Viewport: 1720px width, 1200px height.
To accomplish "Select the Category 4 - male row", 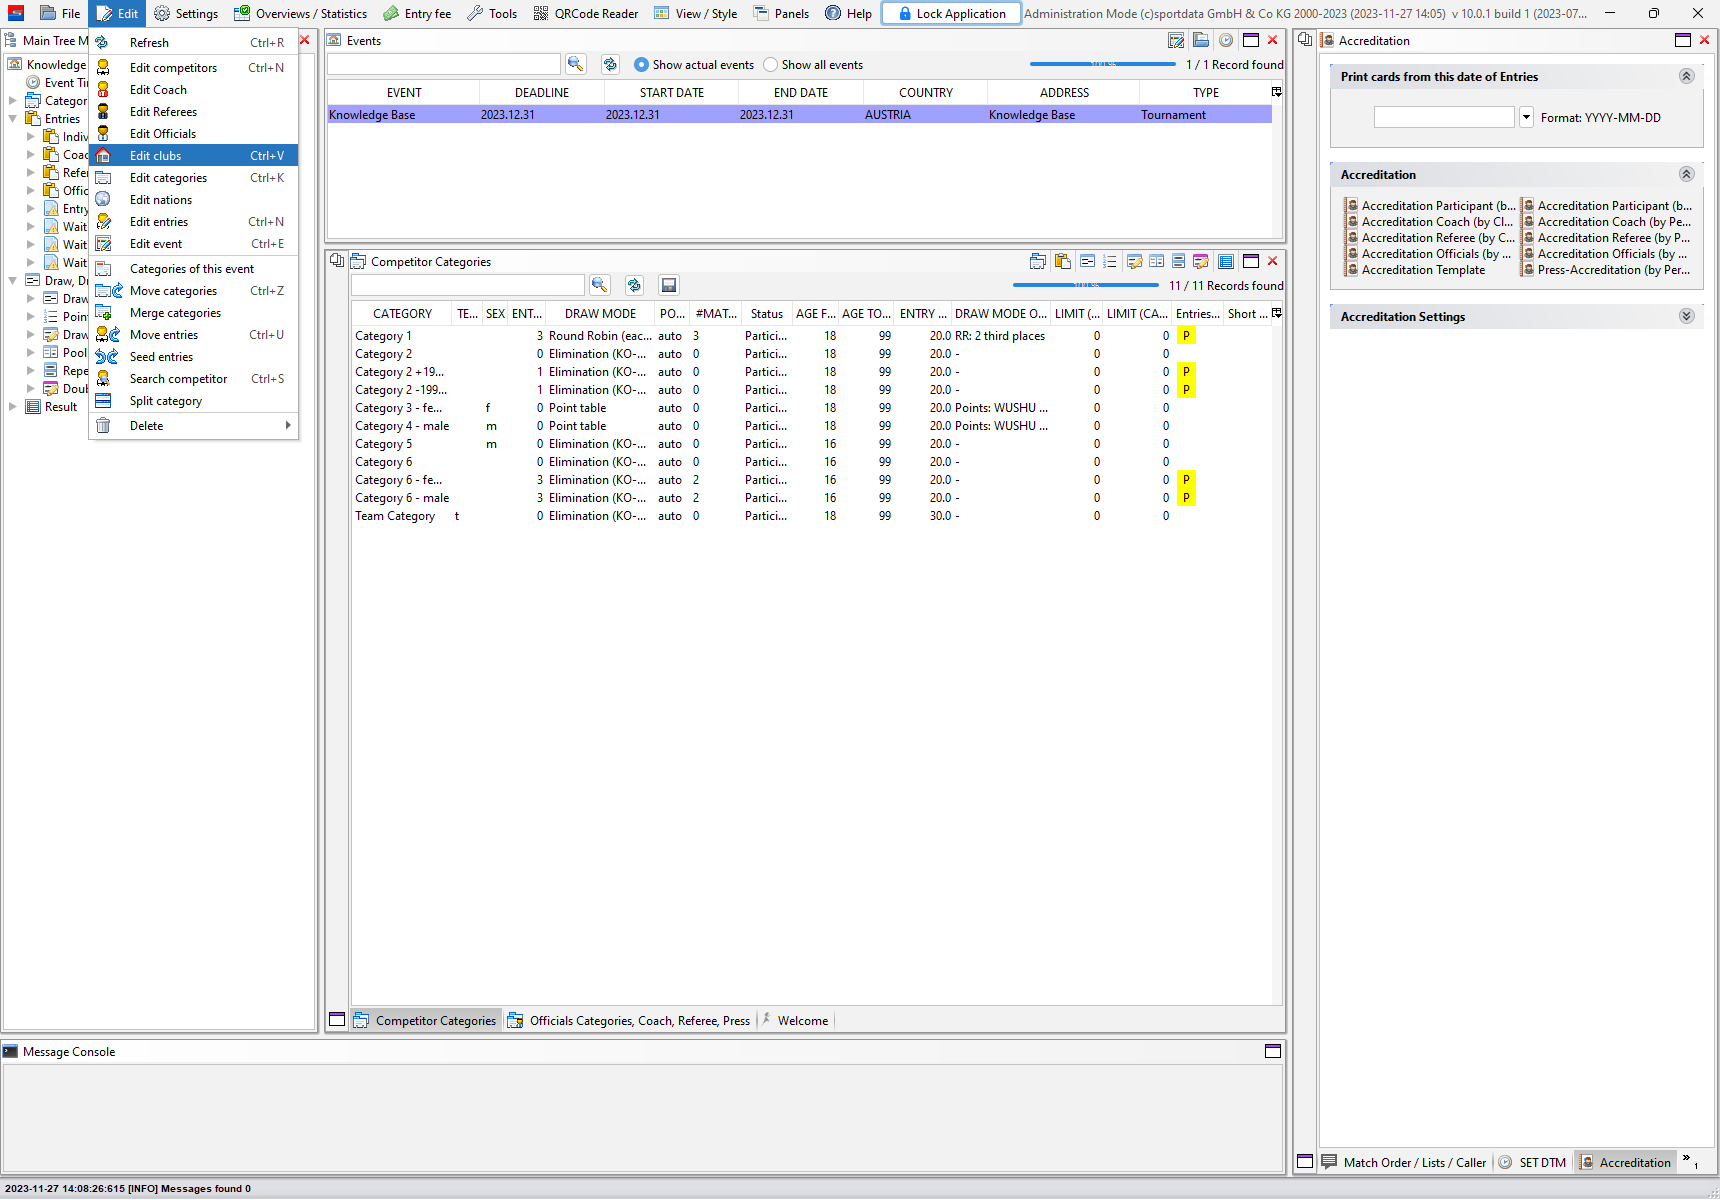I will click(x=810, y=426).
